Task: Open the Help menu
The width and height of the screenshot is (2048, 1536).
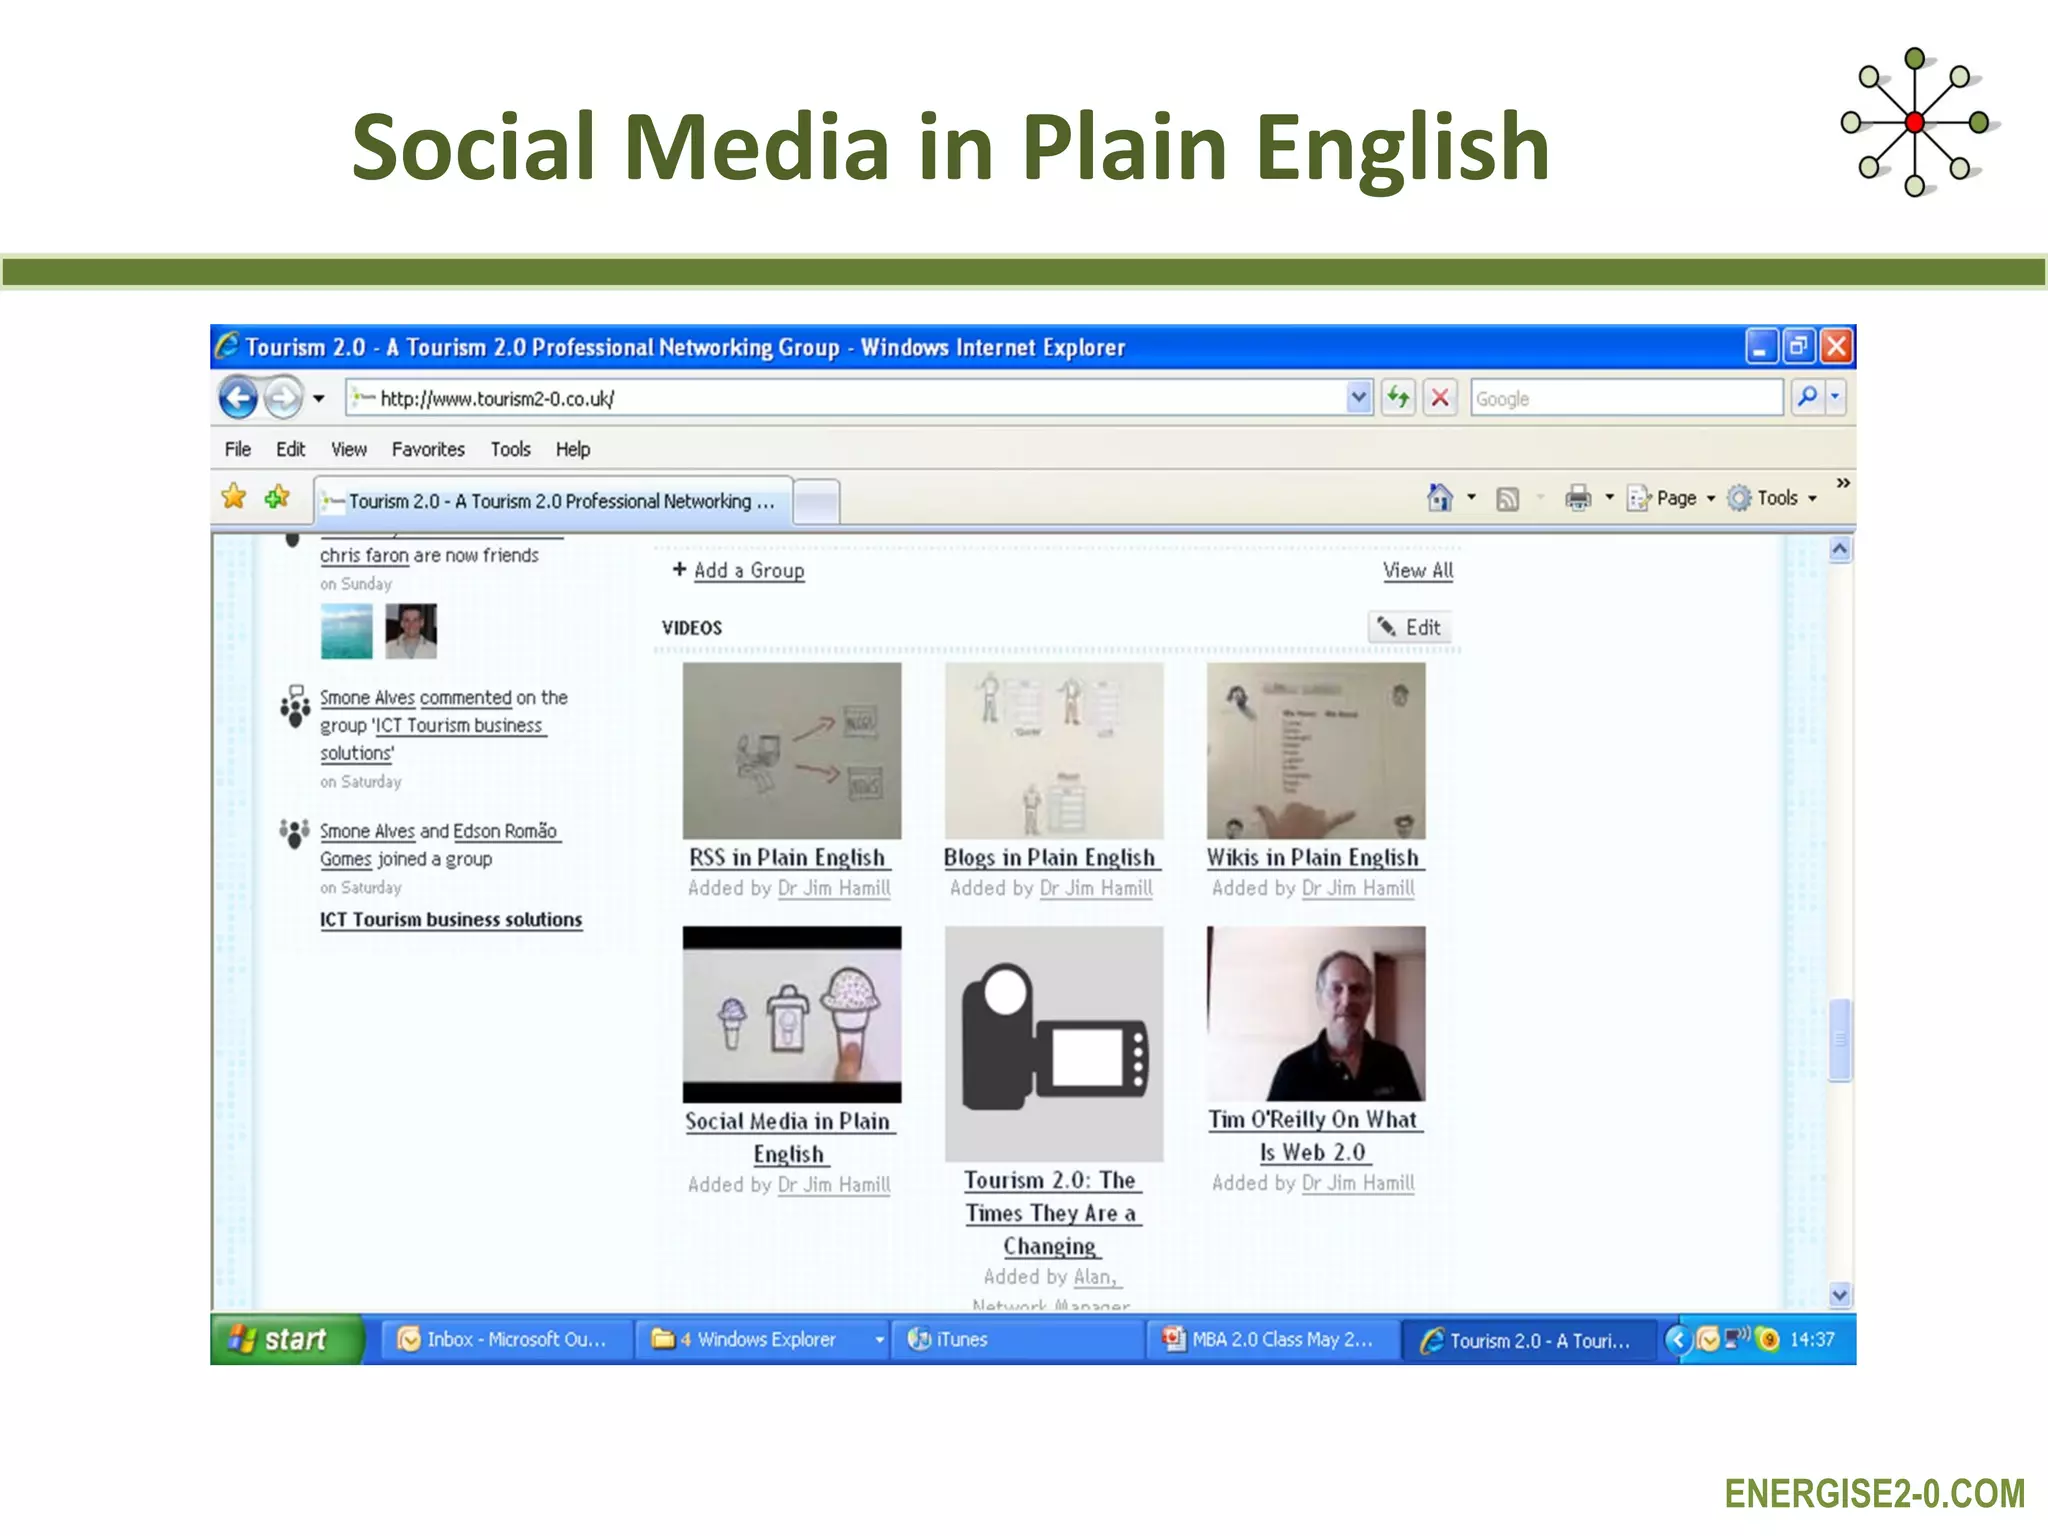Action: coord(573,449)
